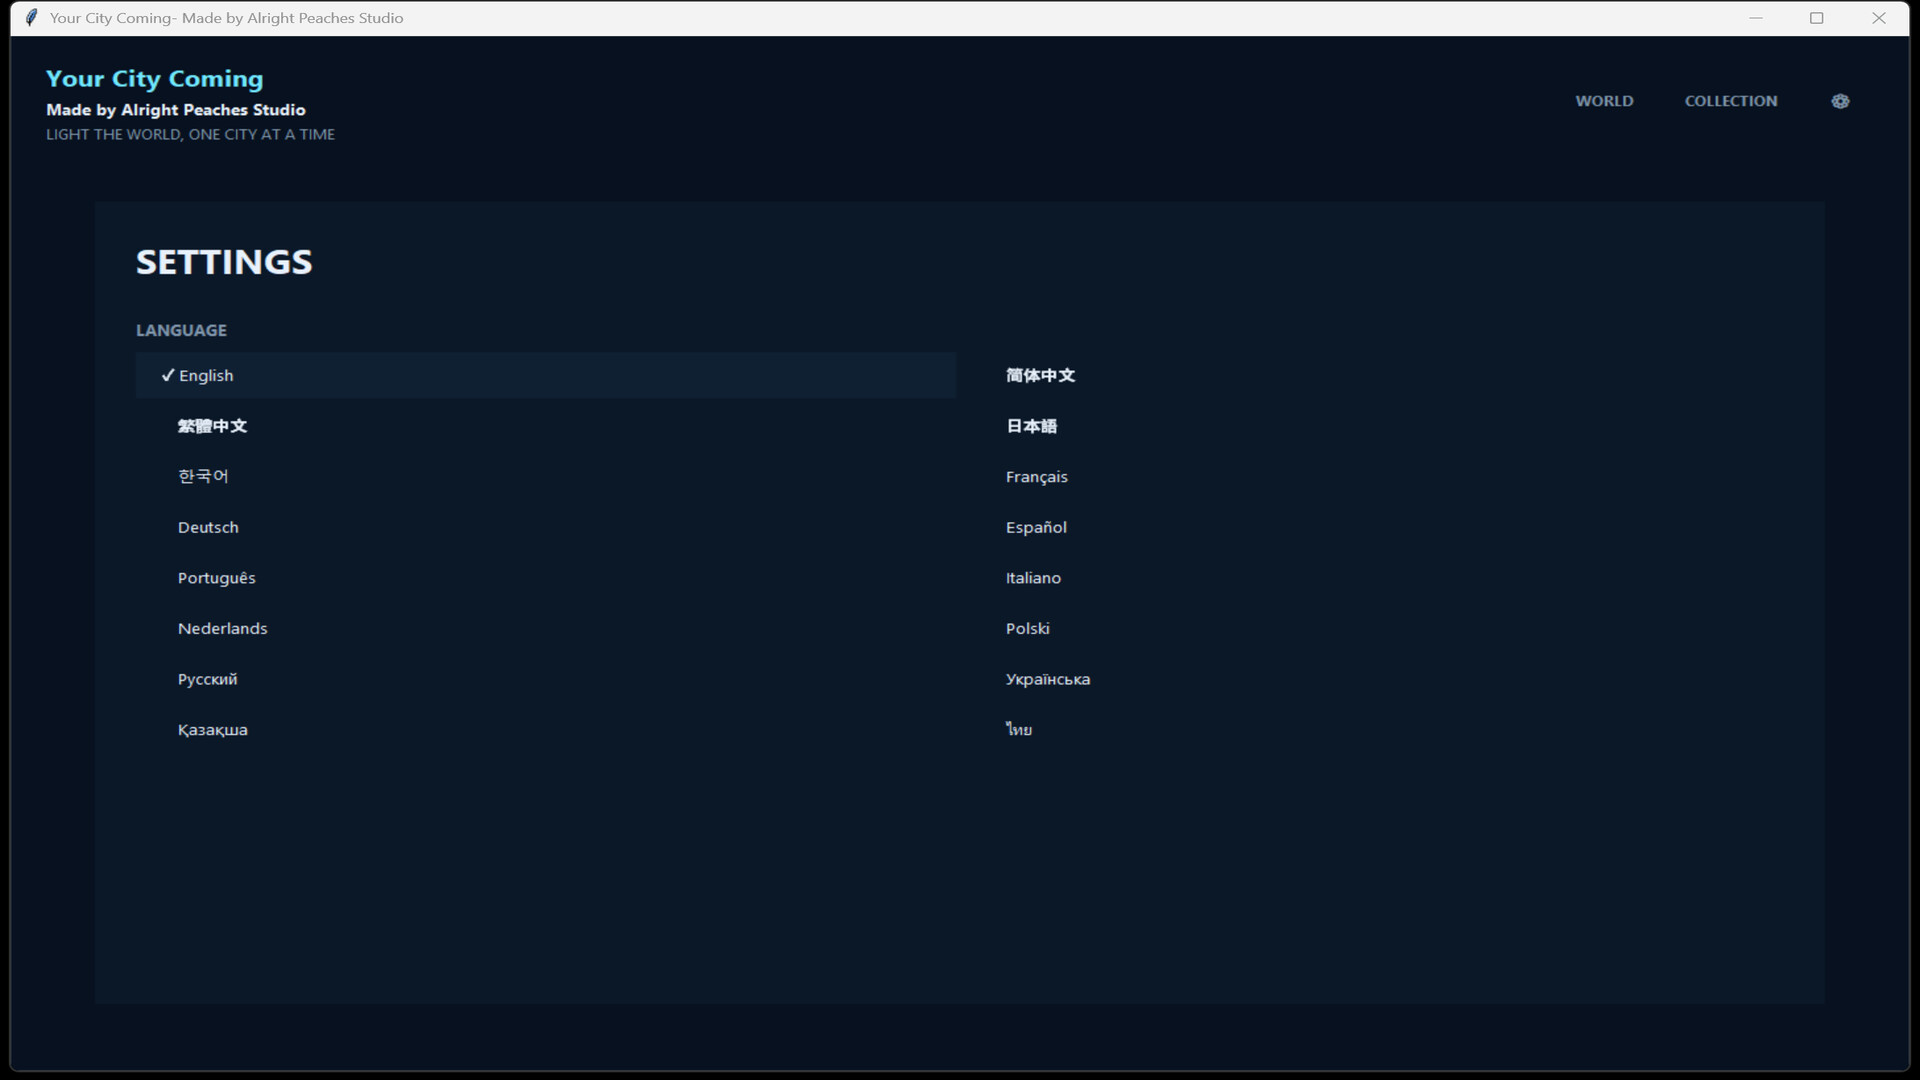Select ไทย language option
Image resolution: width=1920 pixels, height=1080 pixels.
pos(1018,729)
